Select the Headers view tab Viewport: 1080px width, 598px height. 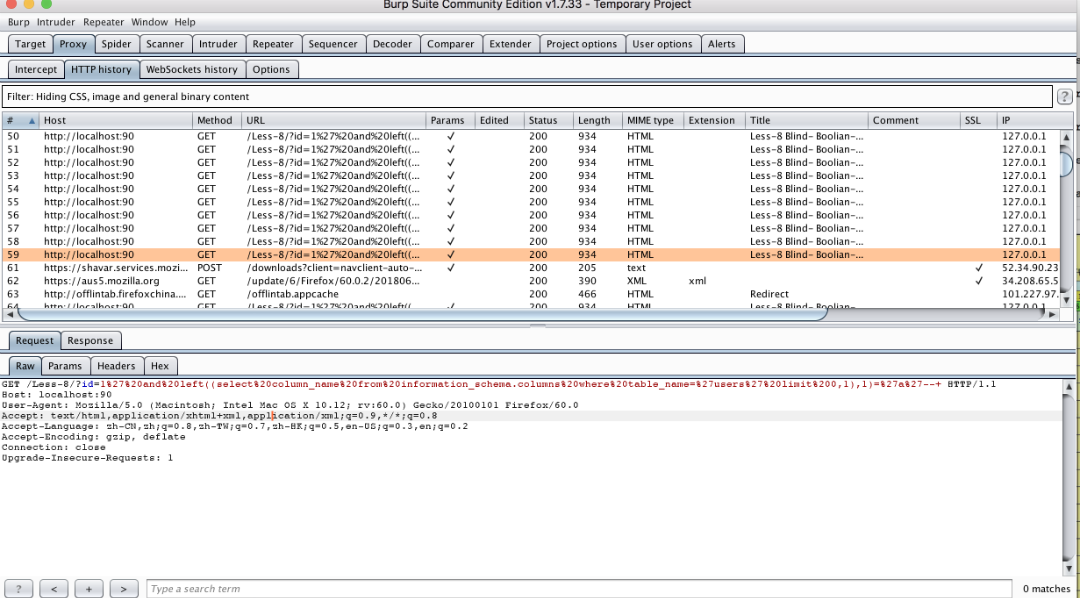coord(116,366)
